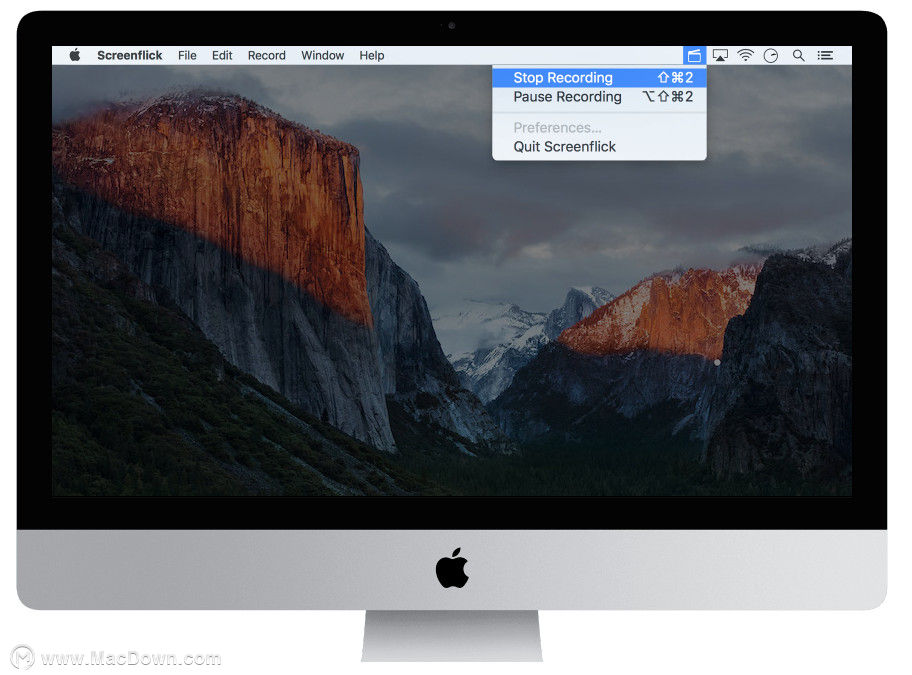The height and width of the screenshot is (675, 912).
Task: Open the Apple menu
Action: tap(74, 55)
